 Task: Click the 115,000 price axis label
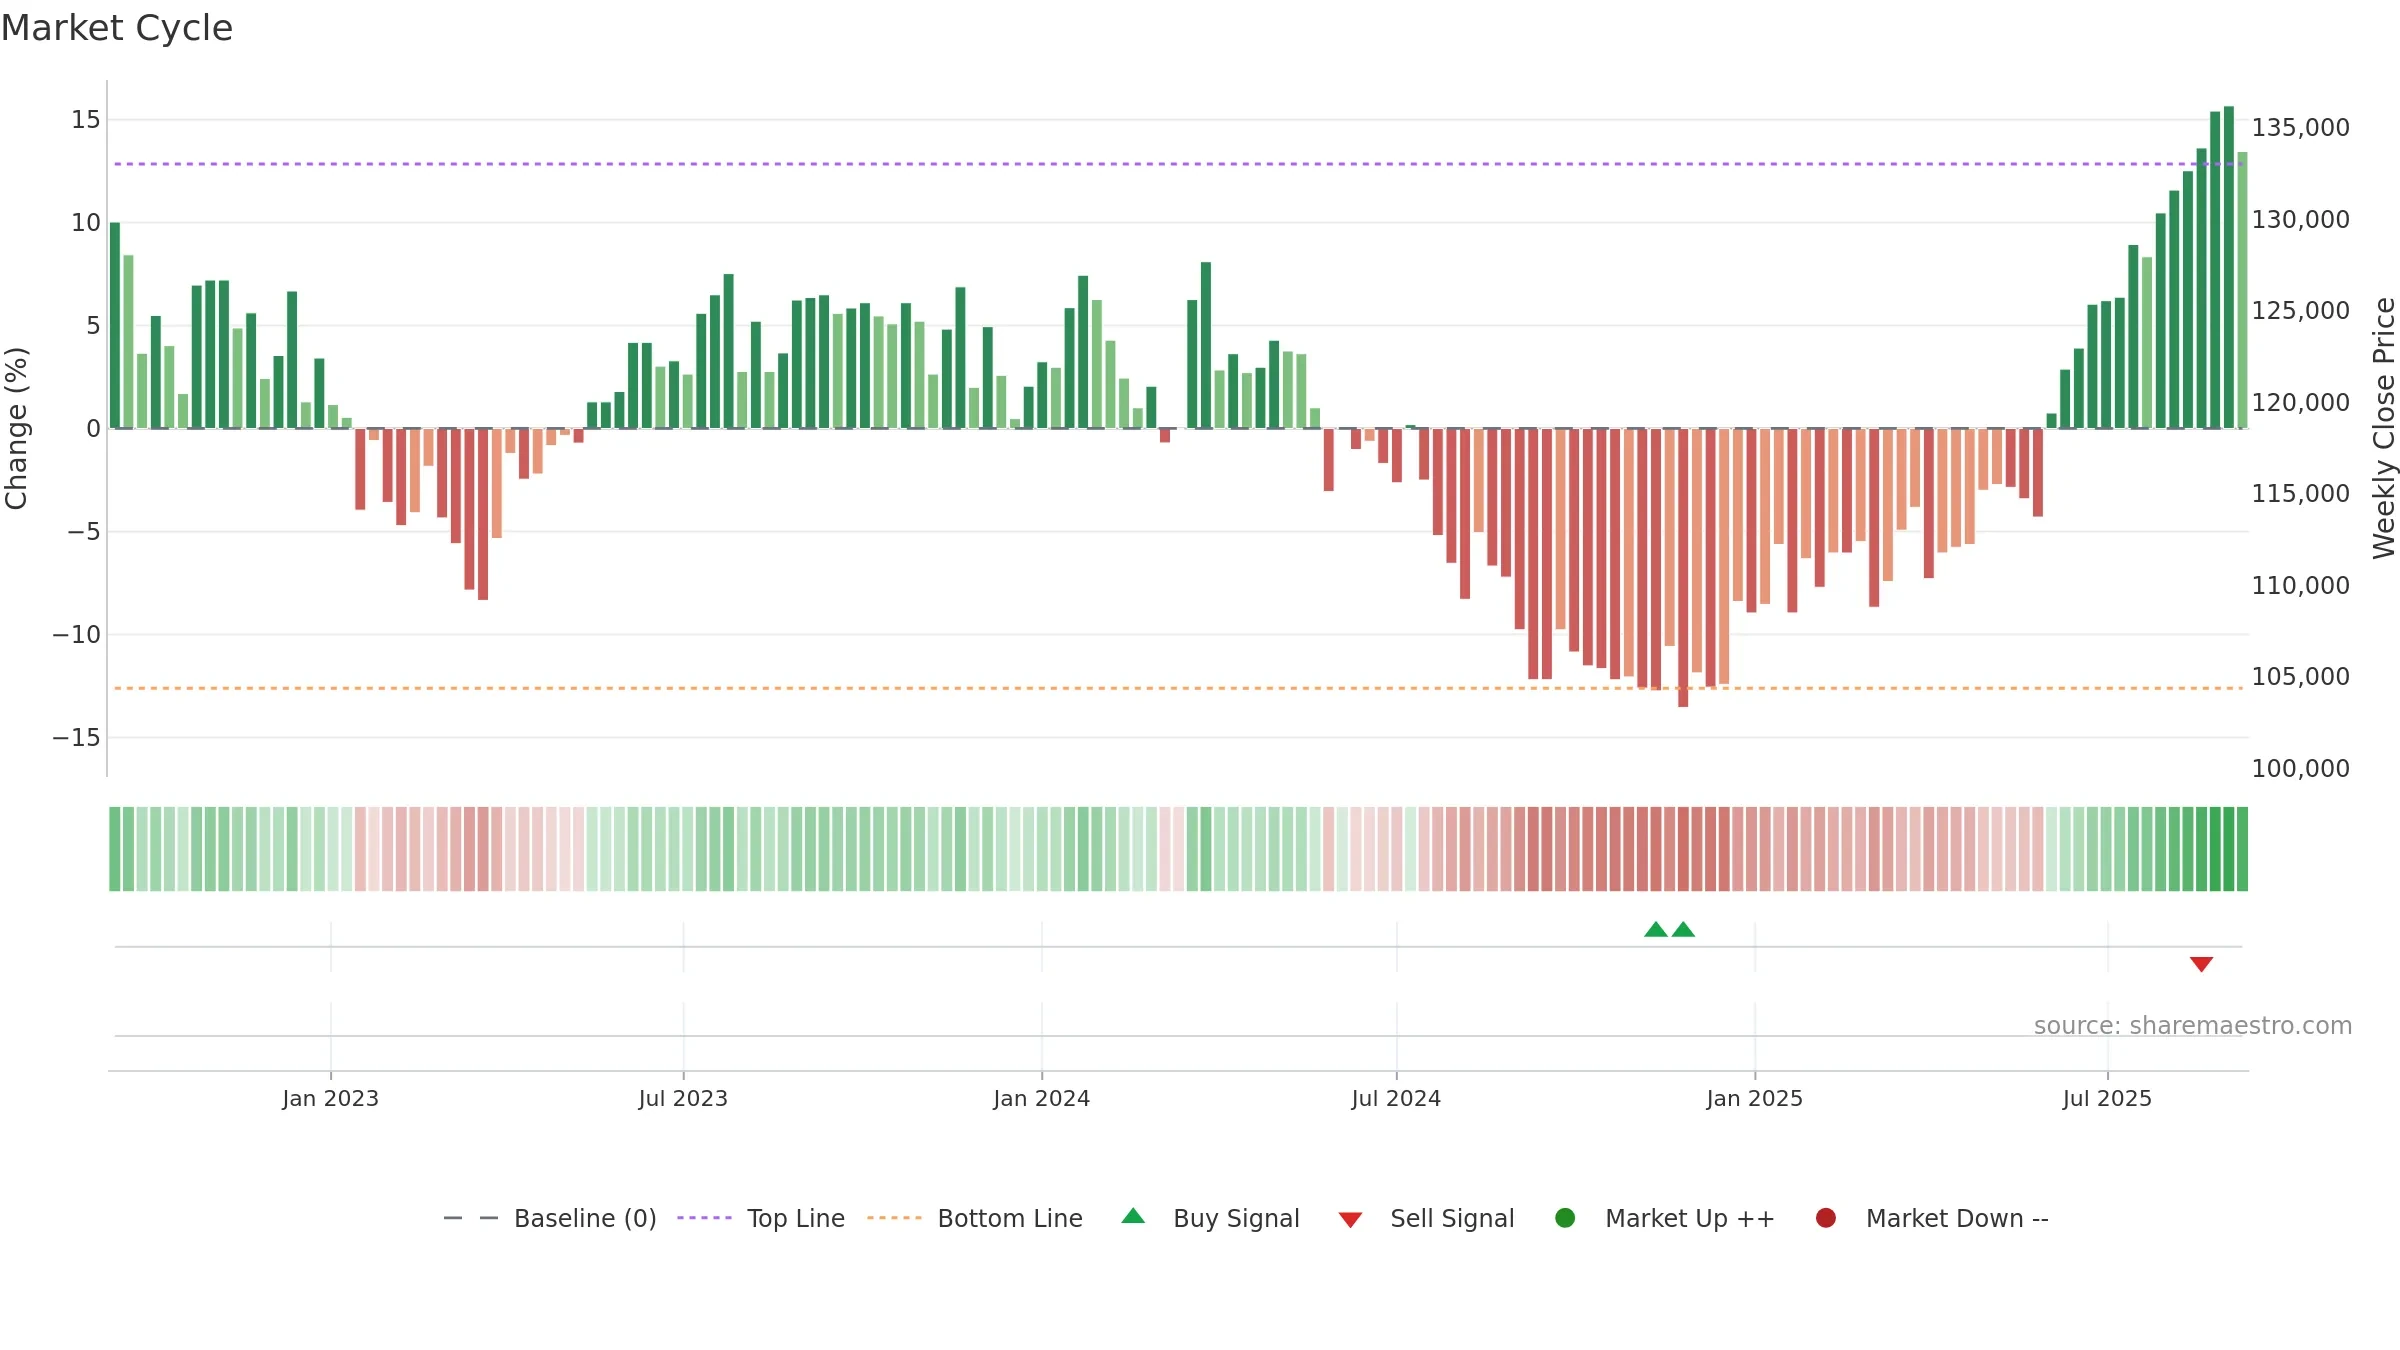click(x=2300, y=494)
